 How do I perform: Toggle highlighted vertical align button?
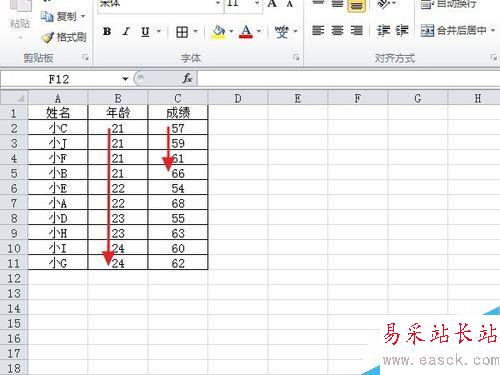(x=356, y=5)
